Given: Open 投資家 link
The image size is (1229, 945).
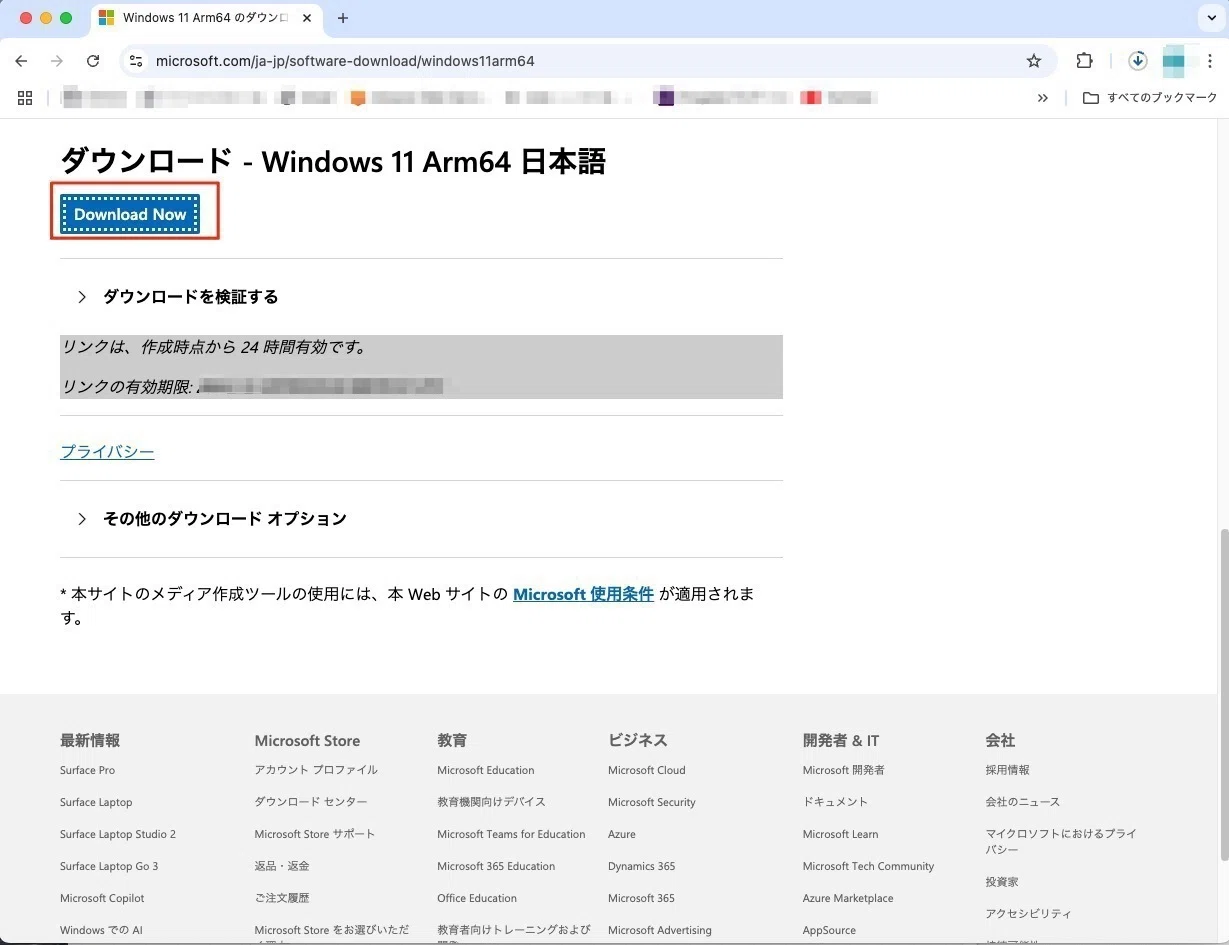Looking at the screenshot, I should point(1002,882).
